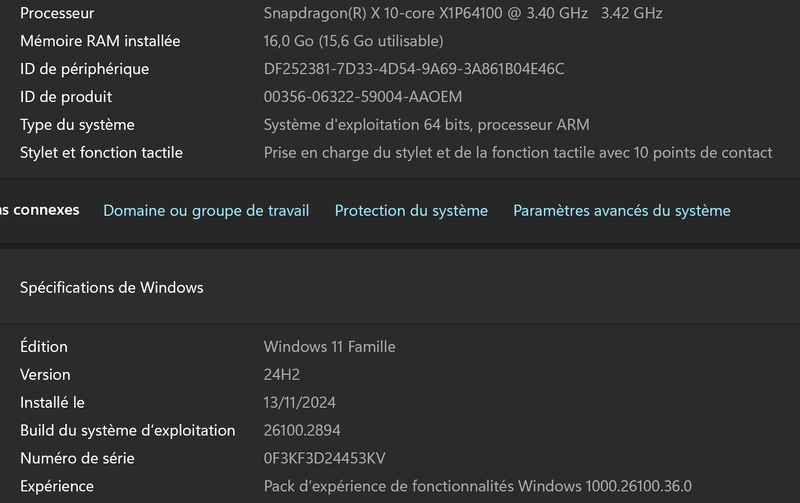Click the Numéro de série label

(77, 458)
